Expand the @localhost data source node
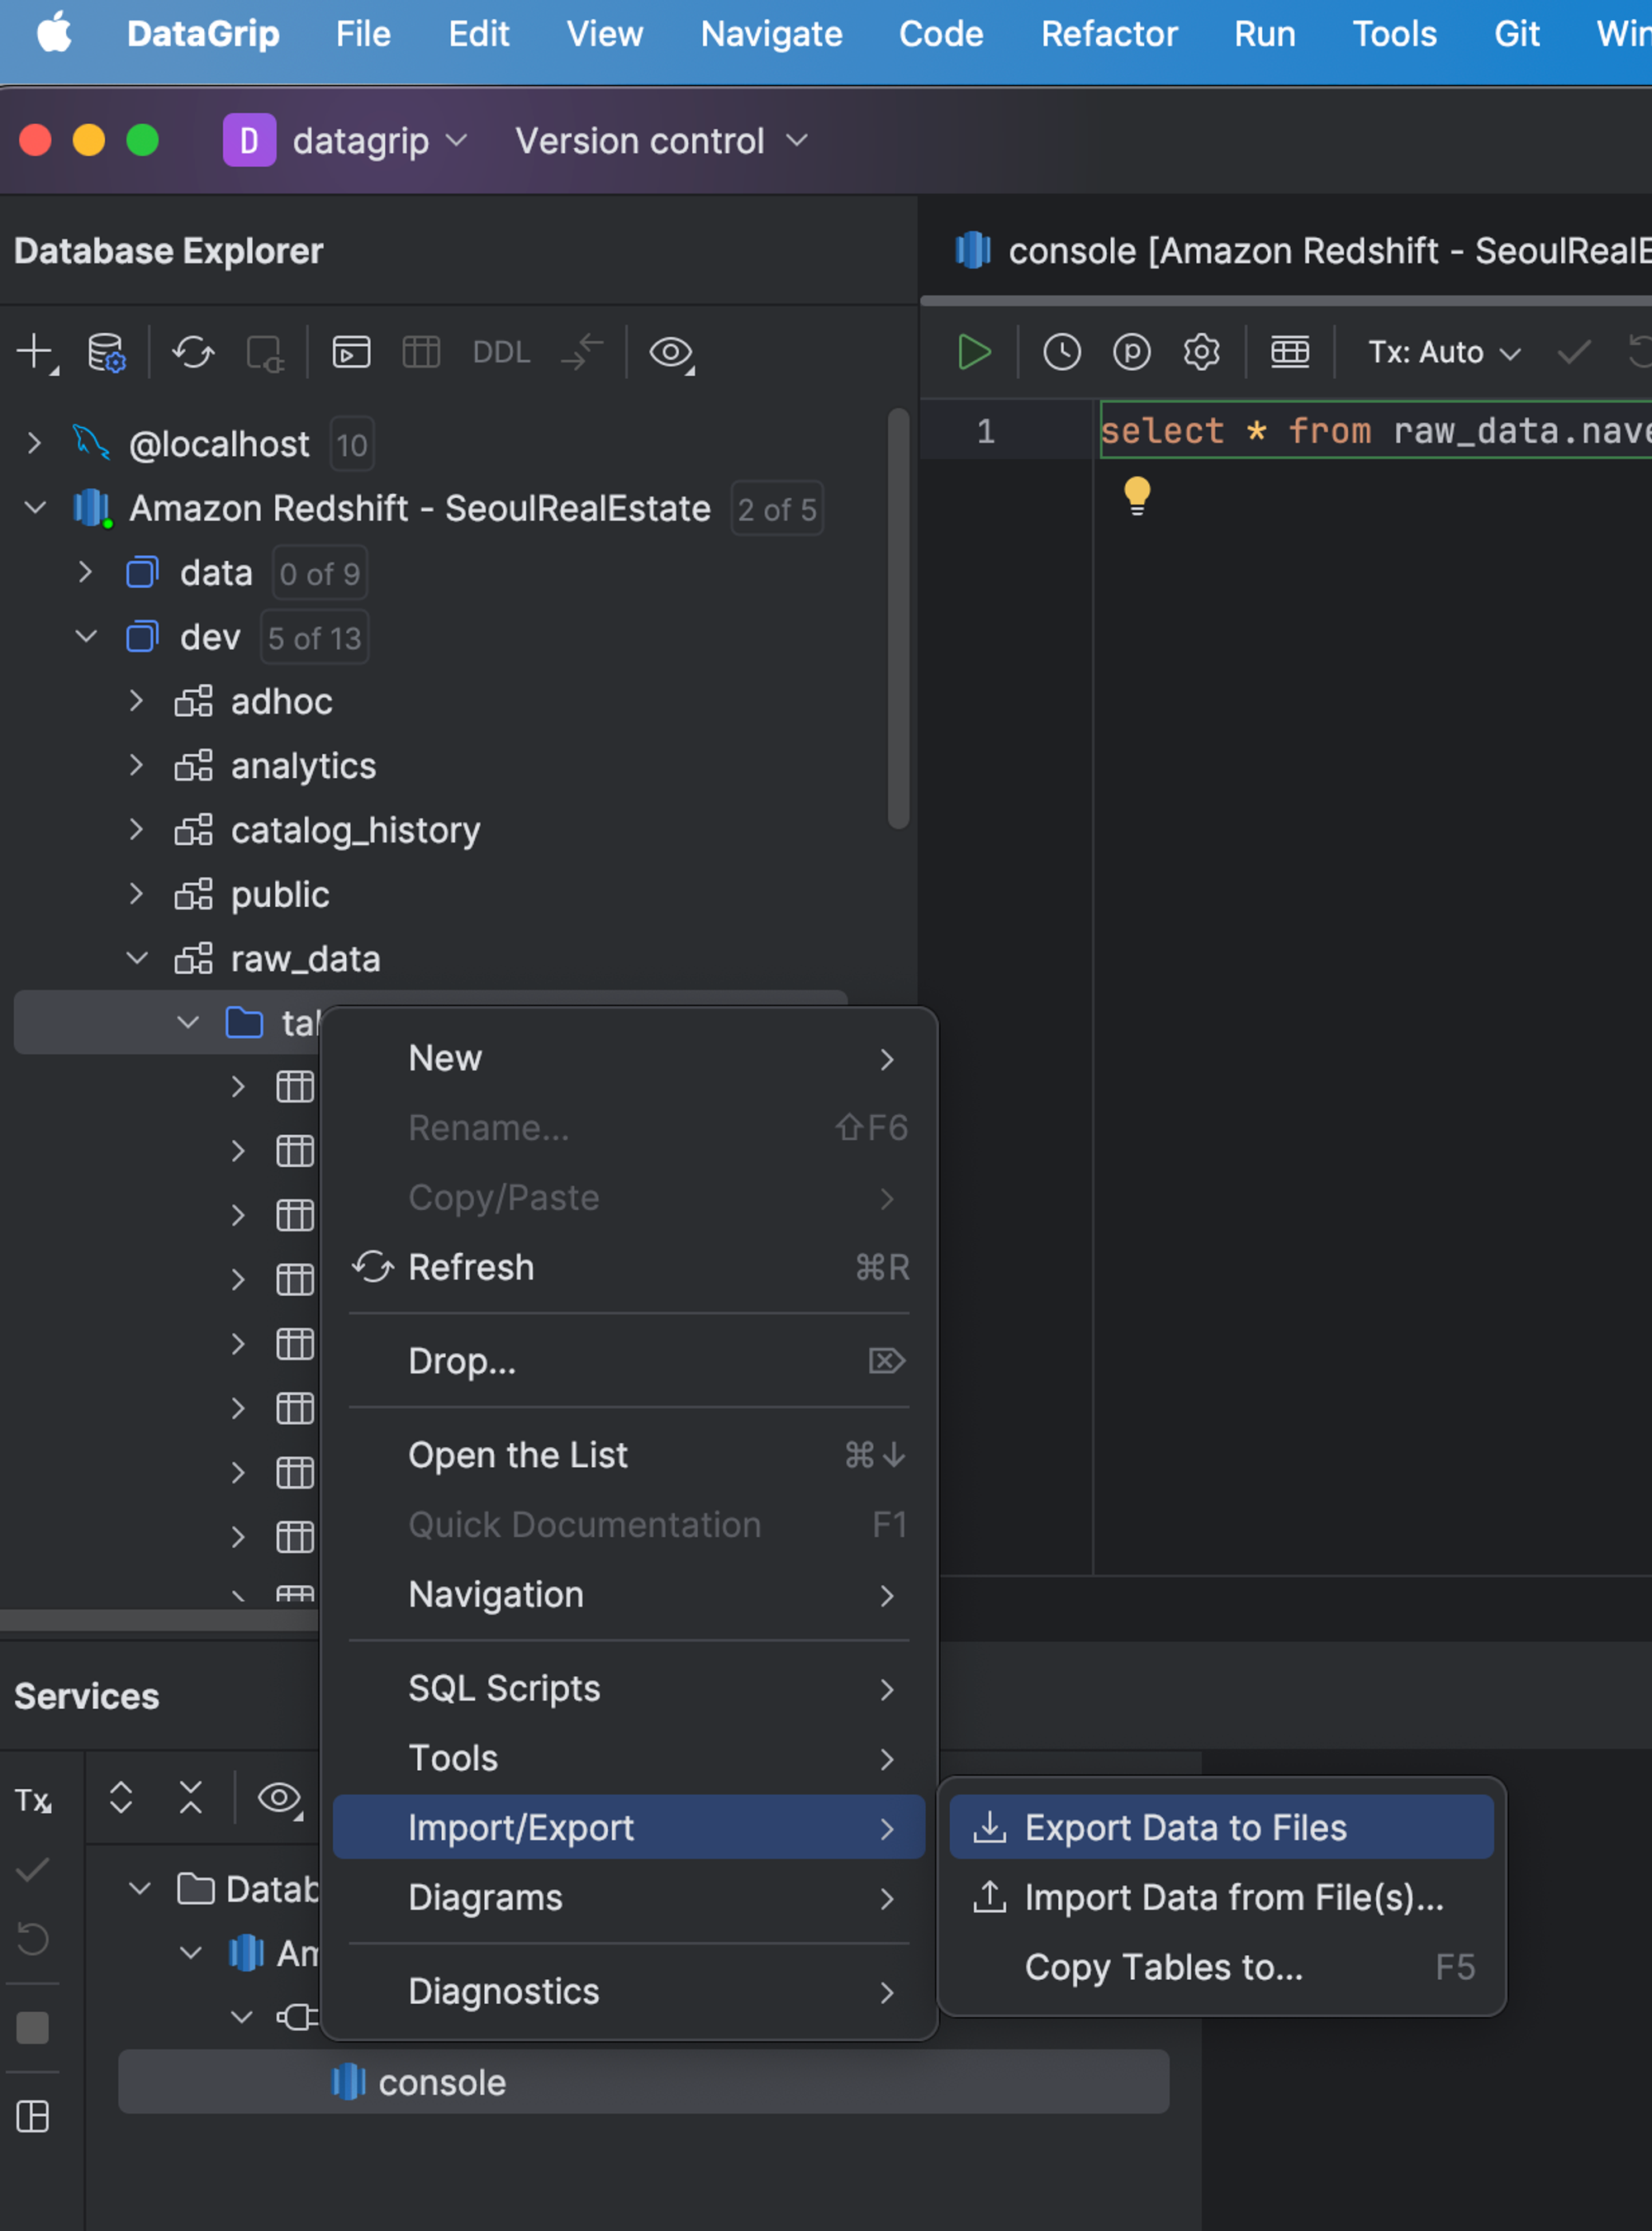This screenshot has width=1652, height=2231. [34, 443]
